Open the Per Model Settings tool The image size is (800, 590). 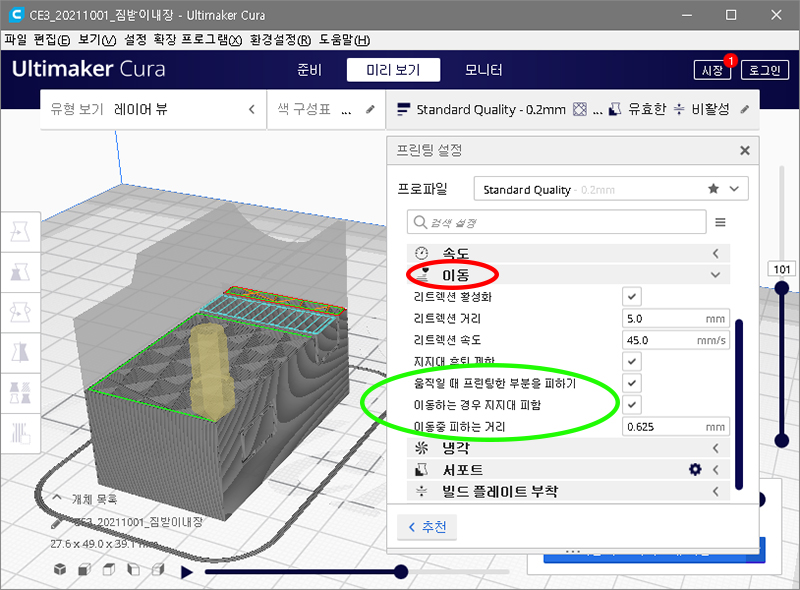(20, 393)
